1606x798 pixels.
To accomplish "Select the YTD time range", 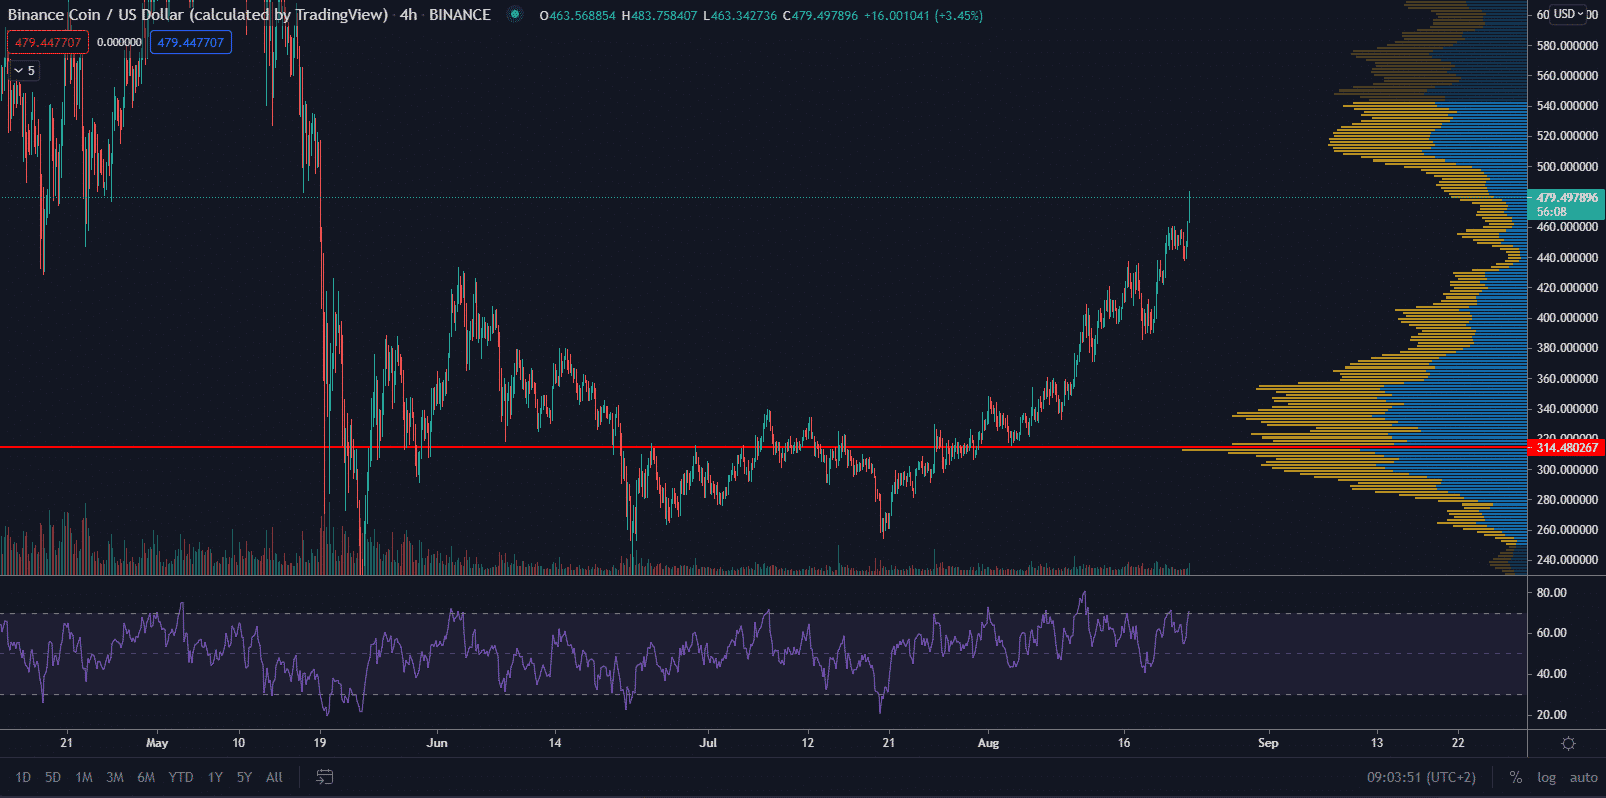I will pyautogui.click(x=181, y=777).
